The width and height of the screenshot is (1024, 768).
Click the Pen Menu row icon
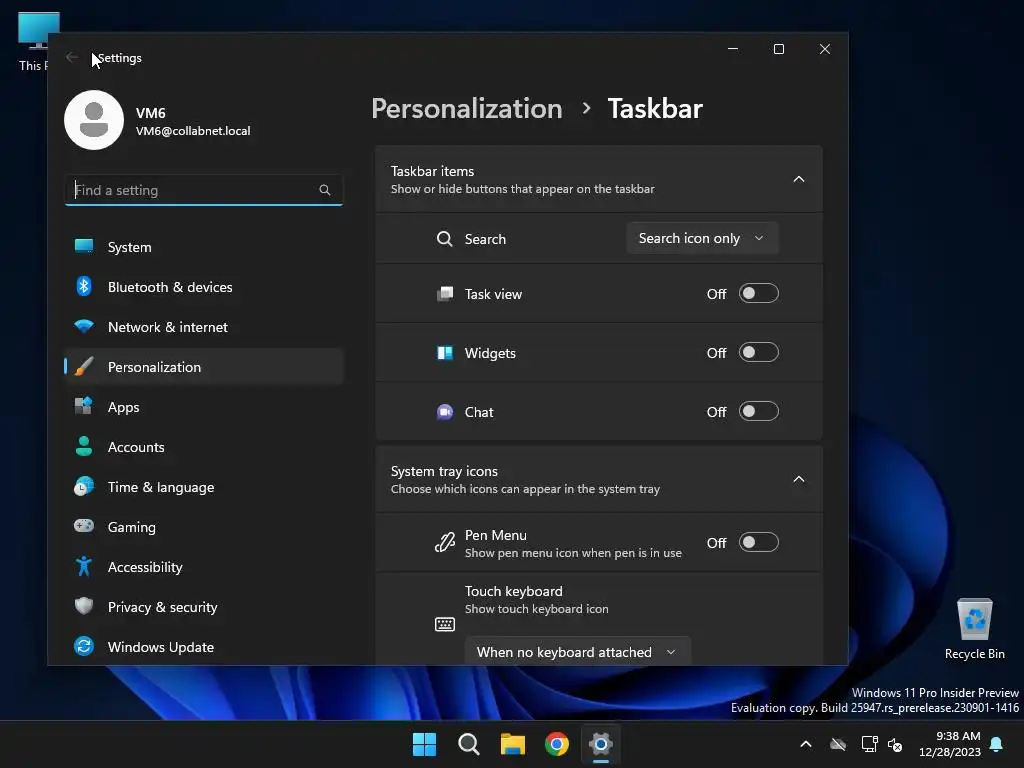click(x=445, y=543)
